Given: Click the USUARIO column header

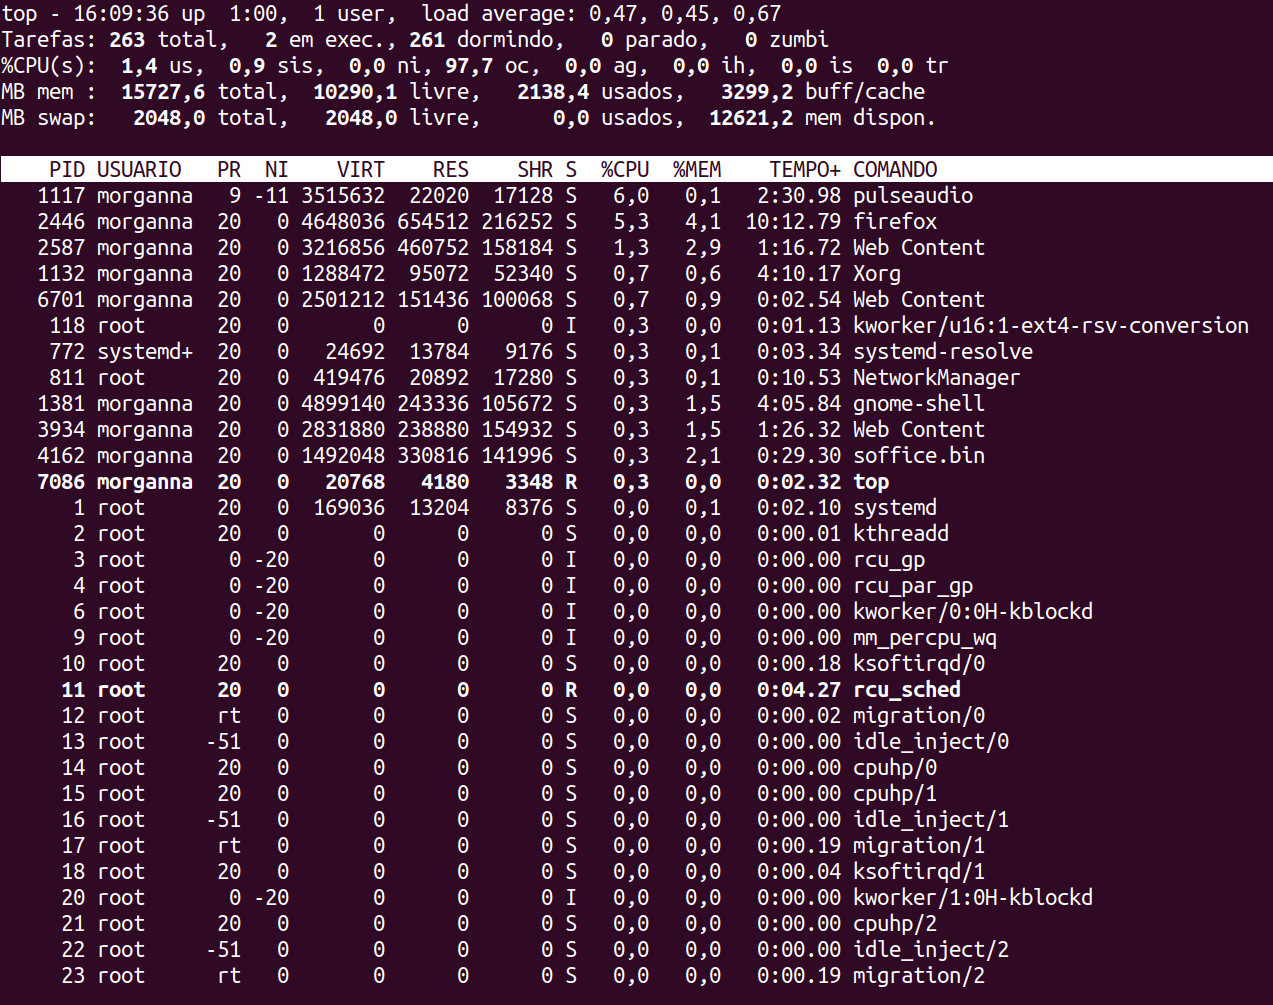Looking at the screenshot, I should point(140,169).
